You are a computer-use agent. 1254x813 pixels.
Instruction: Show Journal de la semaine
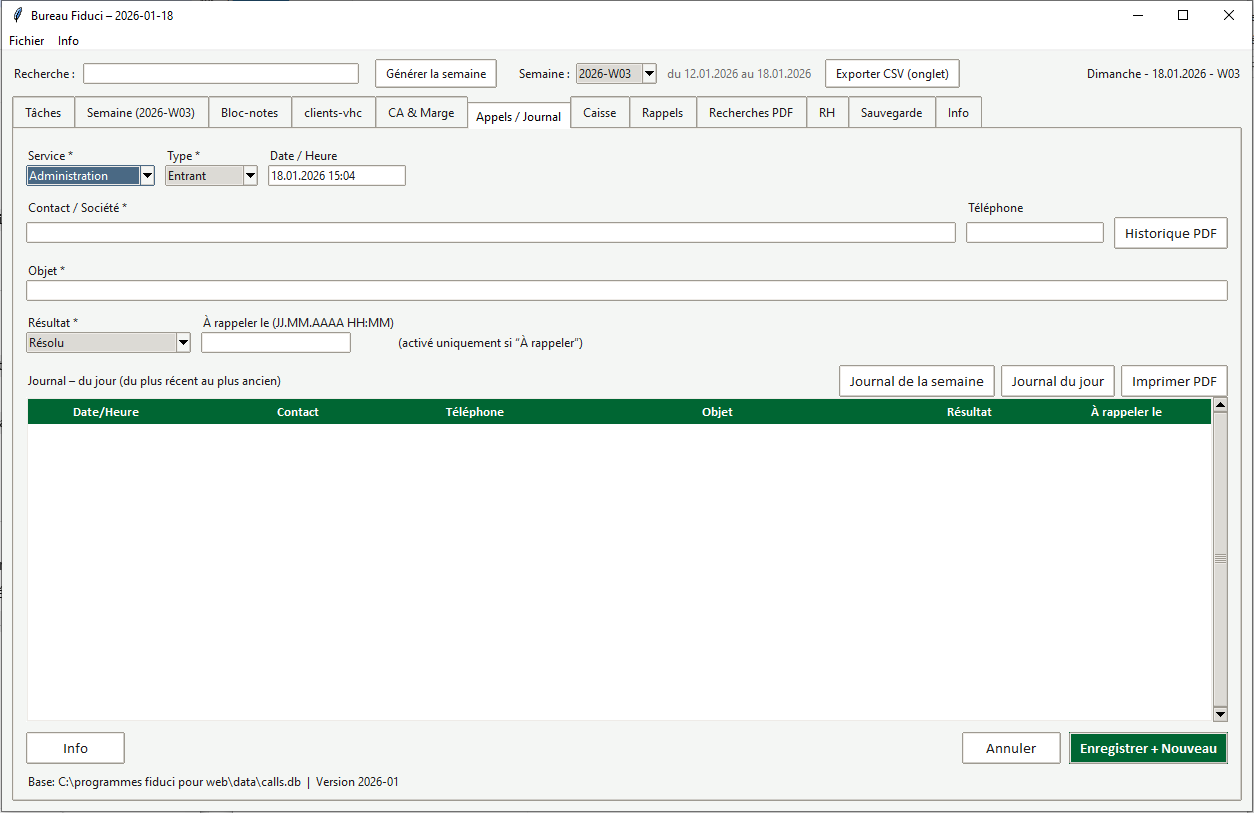[x=916, y=381]
